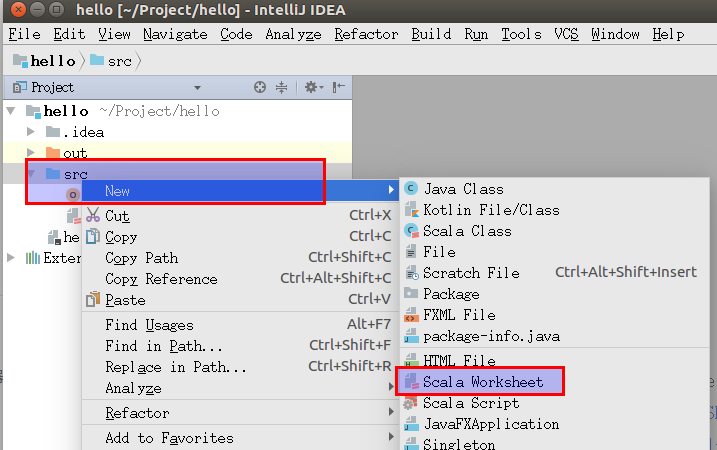Click the Paste clipboard icon
The image size is (717, 450).
click(93, 299)
